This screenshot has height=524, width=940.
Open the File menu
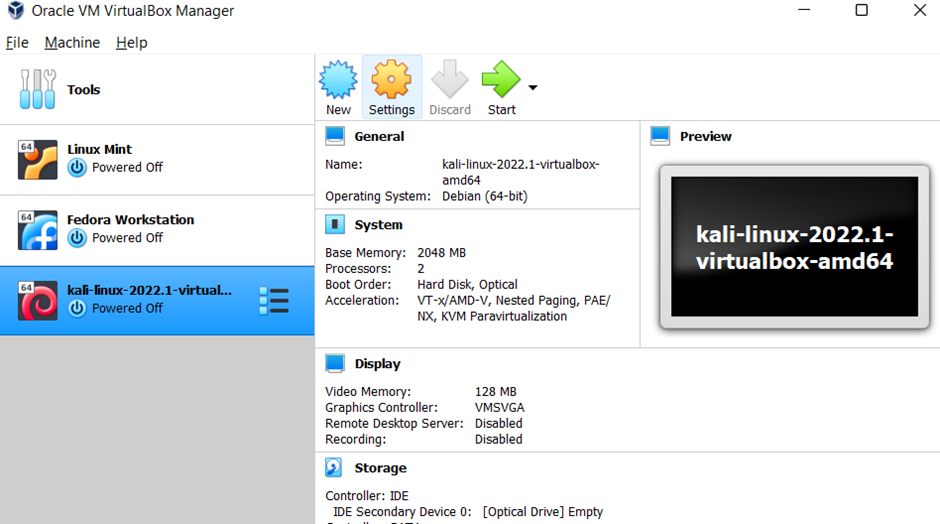coord(17,43)
